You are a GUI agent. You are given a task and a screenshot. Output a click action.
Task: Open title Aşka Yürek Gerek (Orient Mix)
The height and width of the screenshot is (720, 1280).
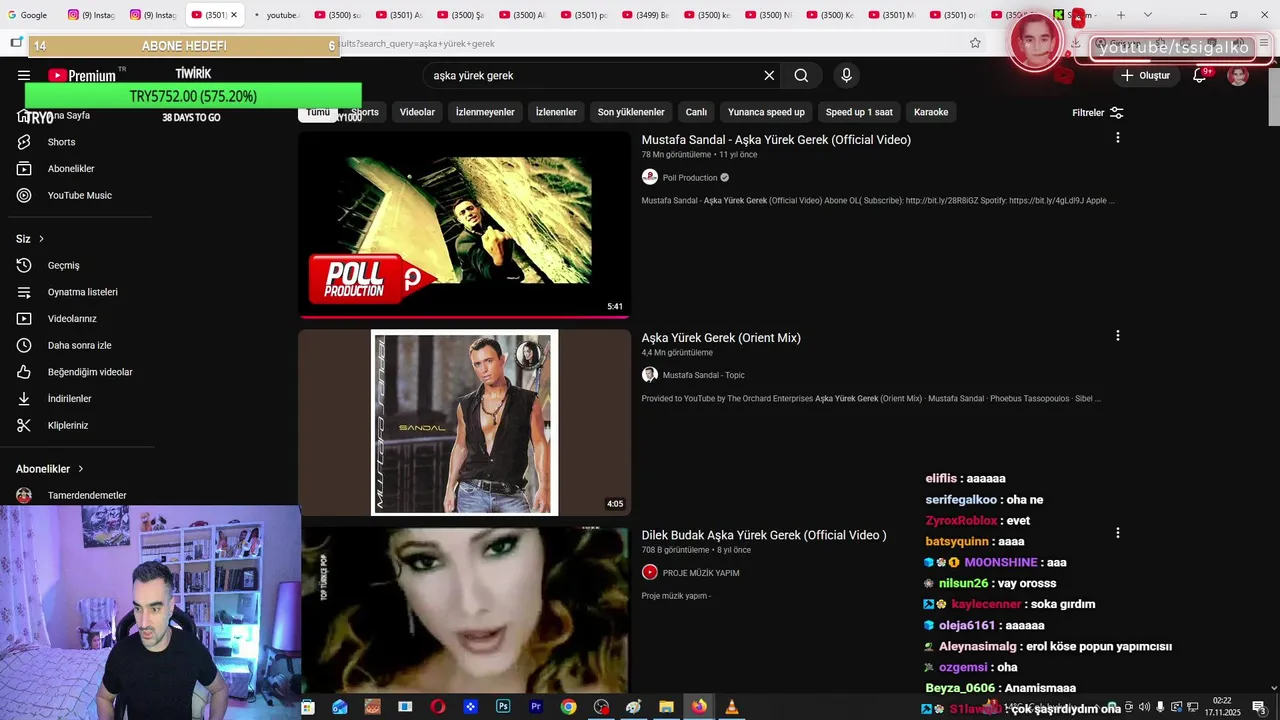(x=721, y=338)
